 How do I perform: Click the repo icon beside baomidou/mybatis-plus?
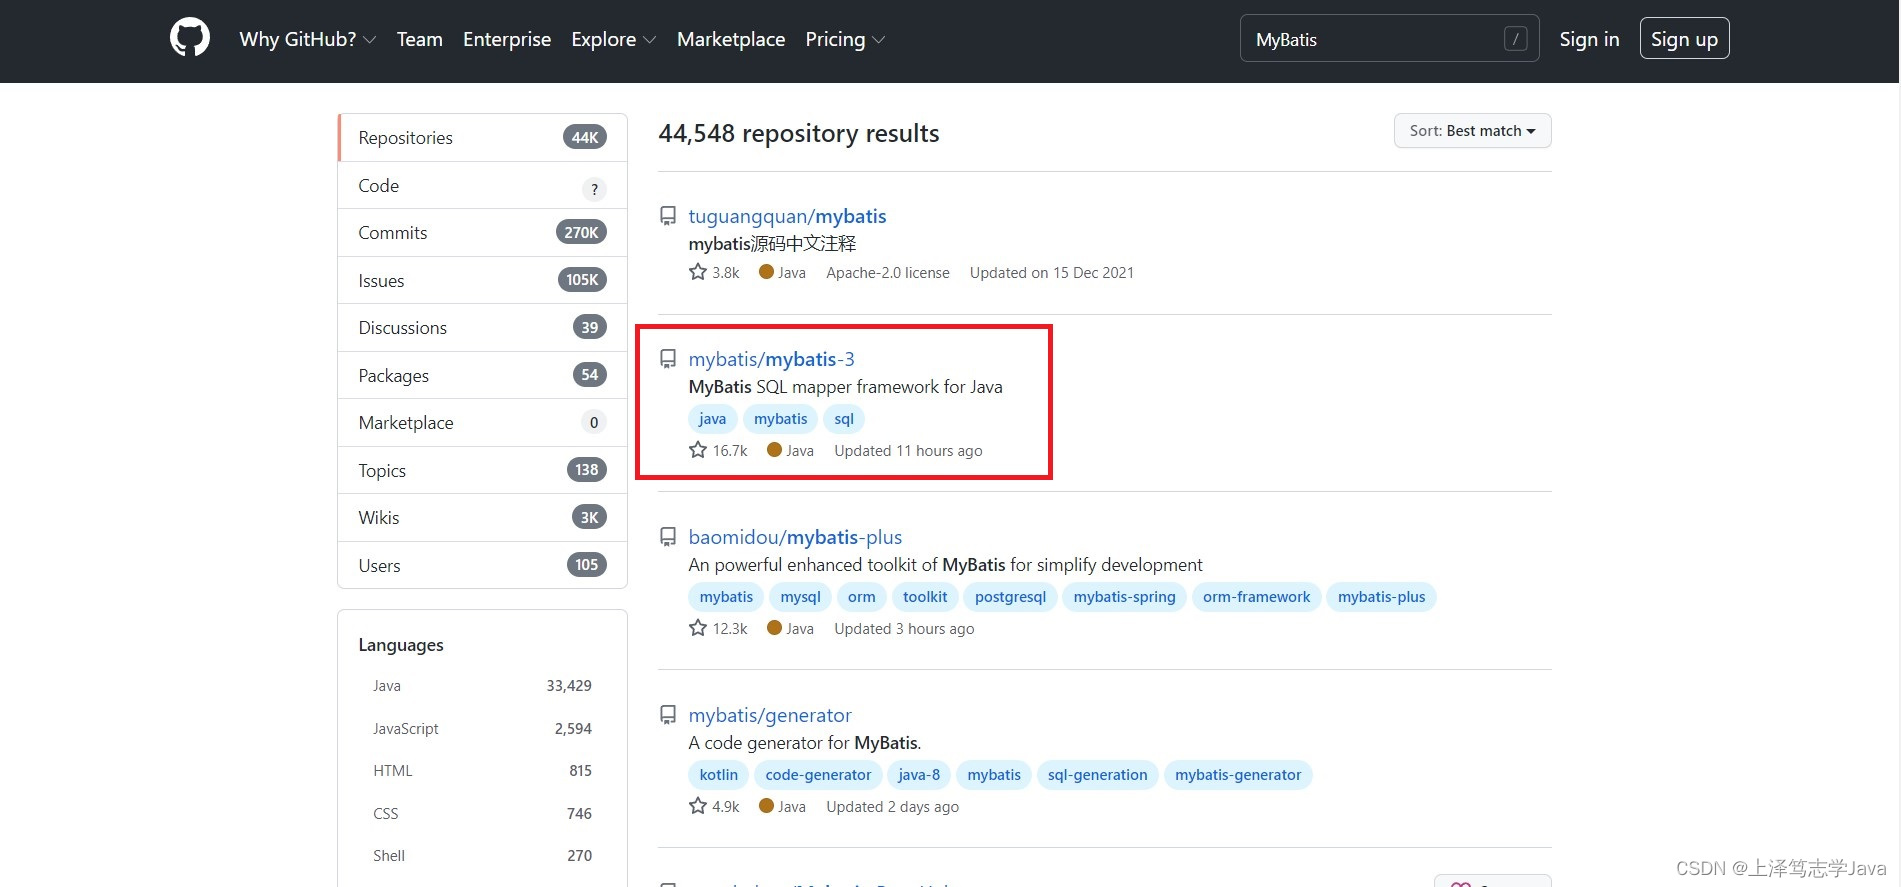click(x=668, y=537)
